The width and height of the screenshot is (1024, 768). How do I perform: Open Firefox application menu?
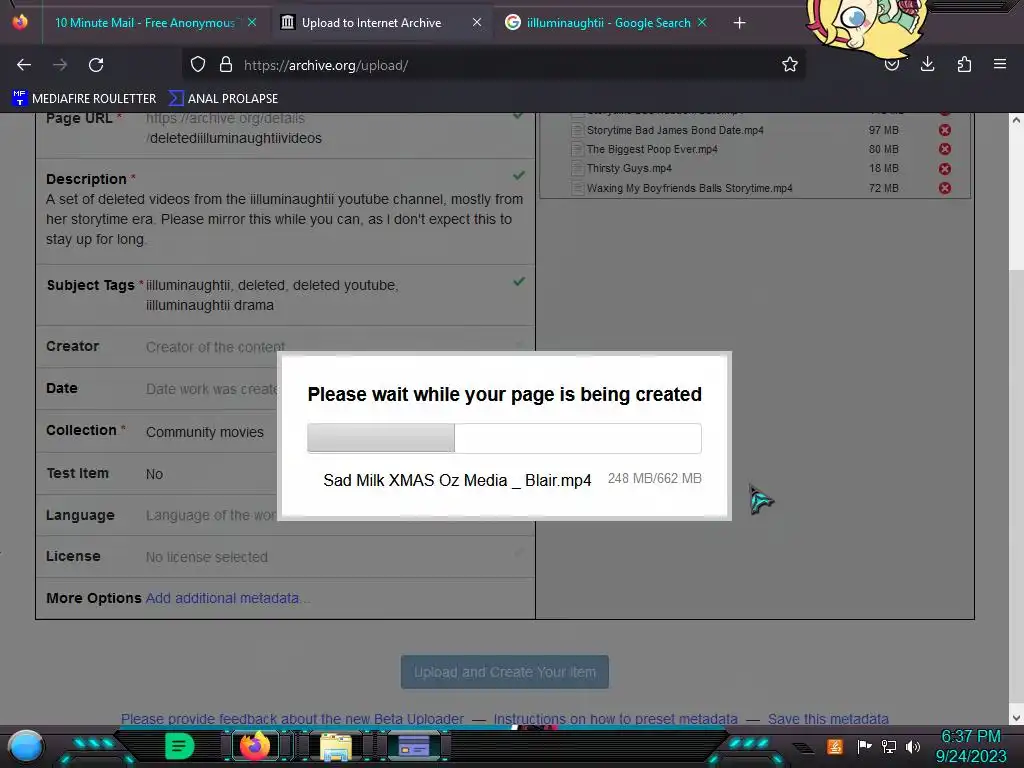tap(1000, 65)
